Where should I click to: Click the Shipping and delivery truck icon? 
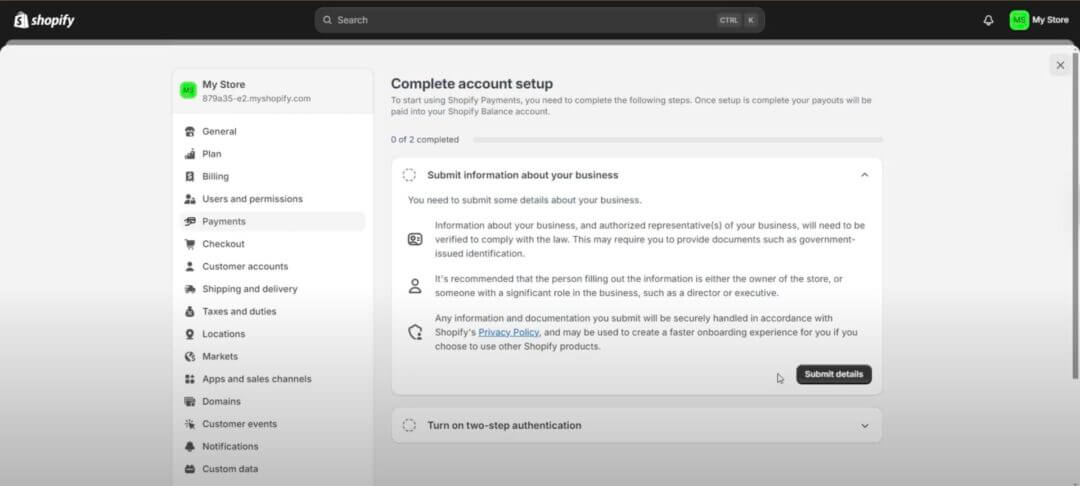coord(190,289)
